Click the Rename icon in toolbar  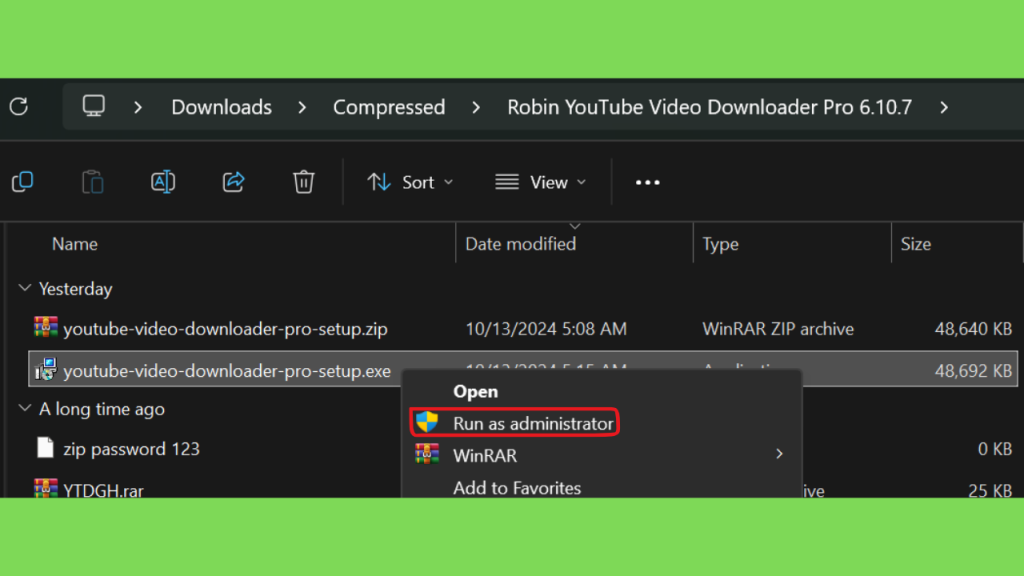(x=163, y=182)
